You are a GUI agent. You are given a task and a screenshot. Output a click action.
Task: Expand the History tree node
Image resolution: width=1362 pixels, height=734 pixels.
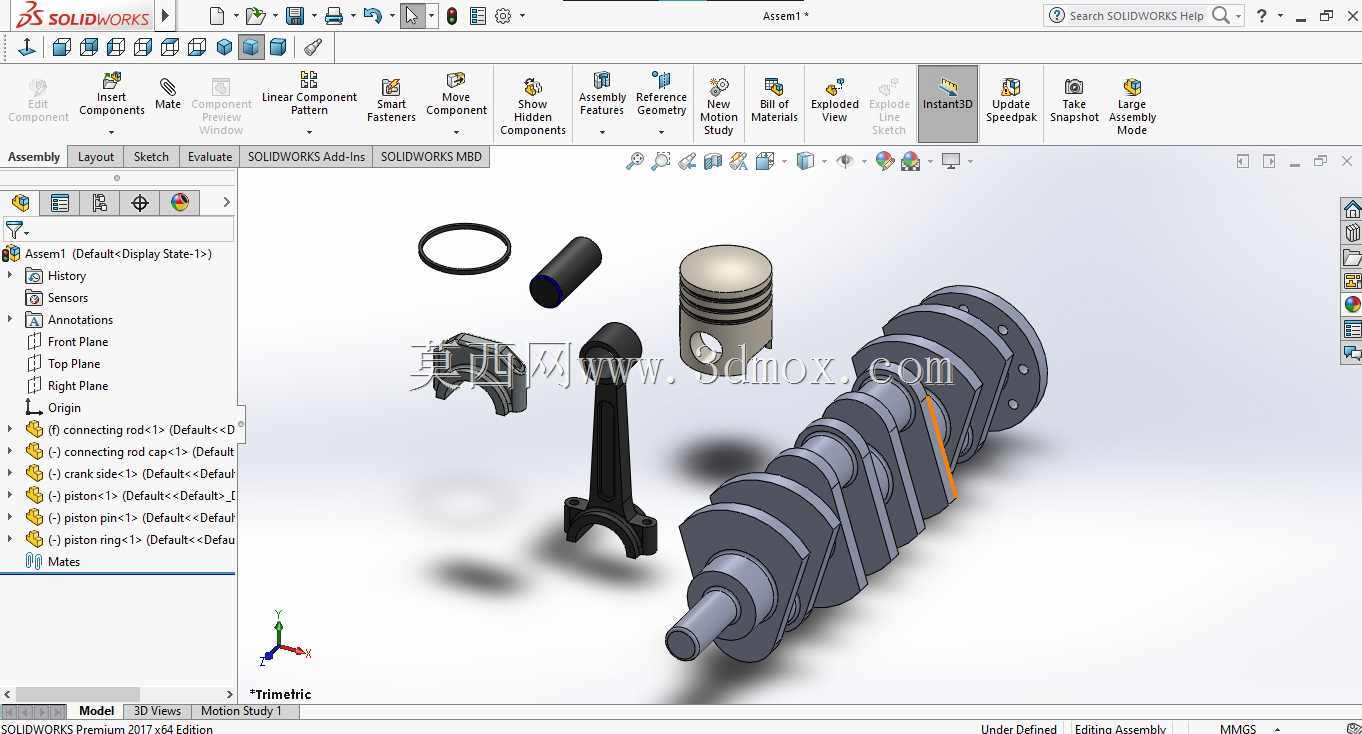pos(10,276)
